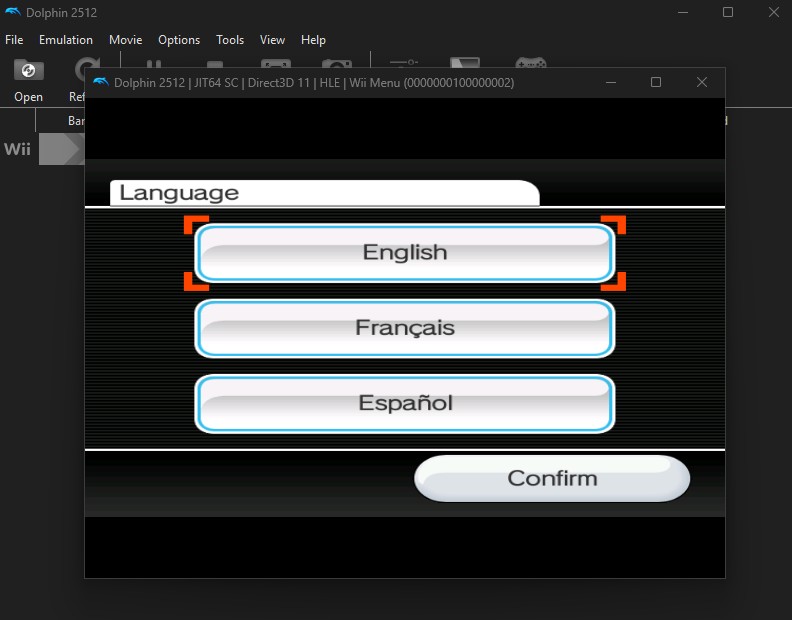Click the Open disc toolbar icon

[x=28, y=70]
